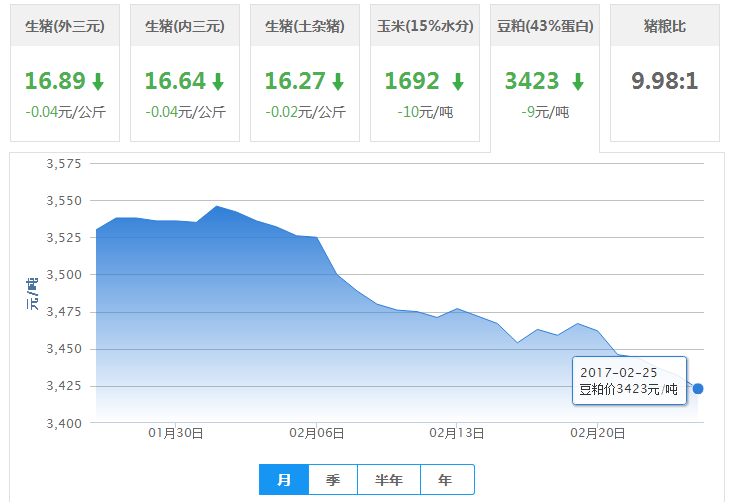The height and width of the screenshot is (502, 736).
Task: Click the 3,400 y-axis label
Action: (64, 424)
